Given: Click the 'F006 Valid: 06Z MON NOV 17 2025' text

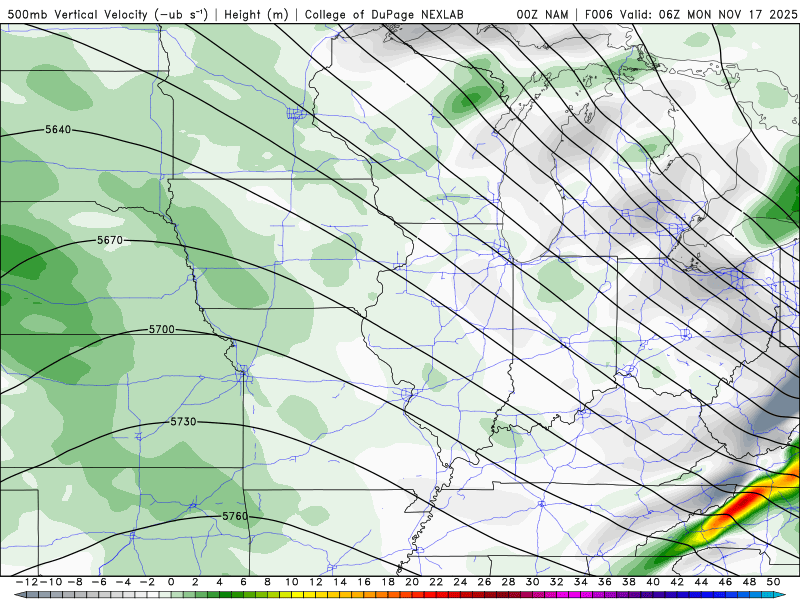Looking at the screenshot, I should (x=691, y=15).
